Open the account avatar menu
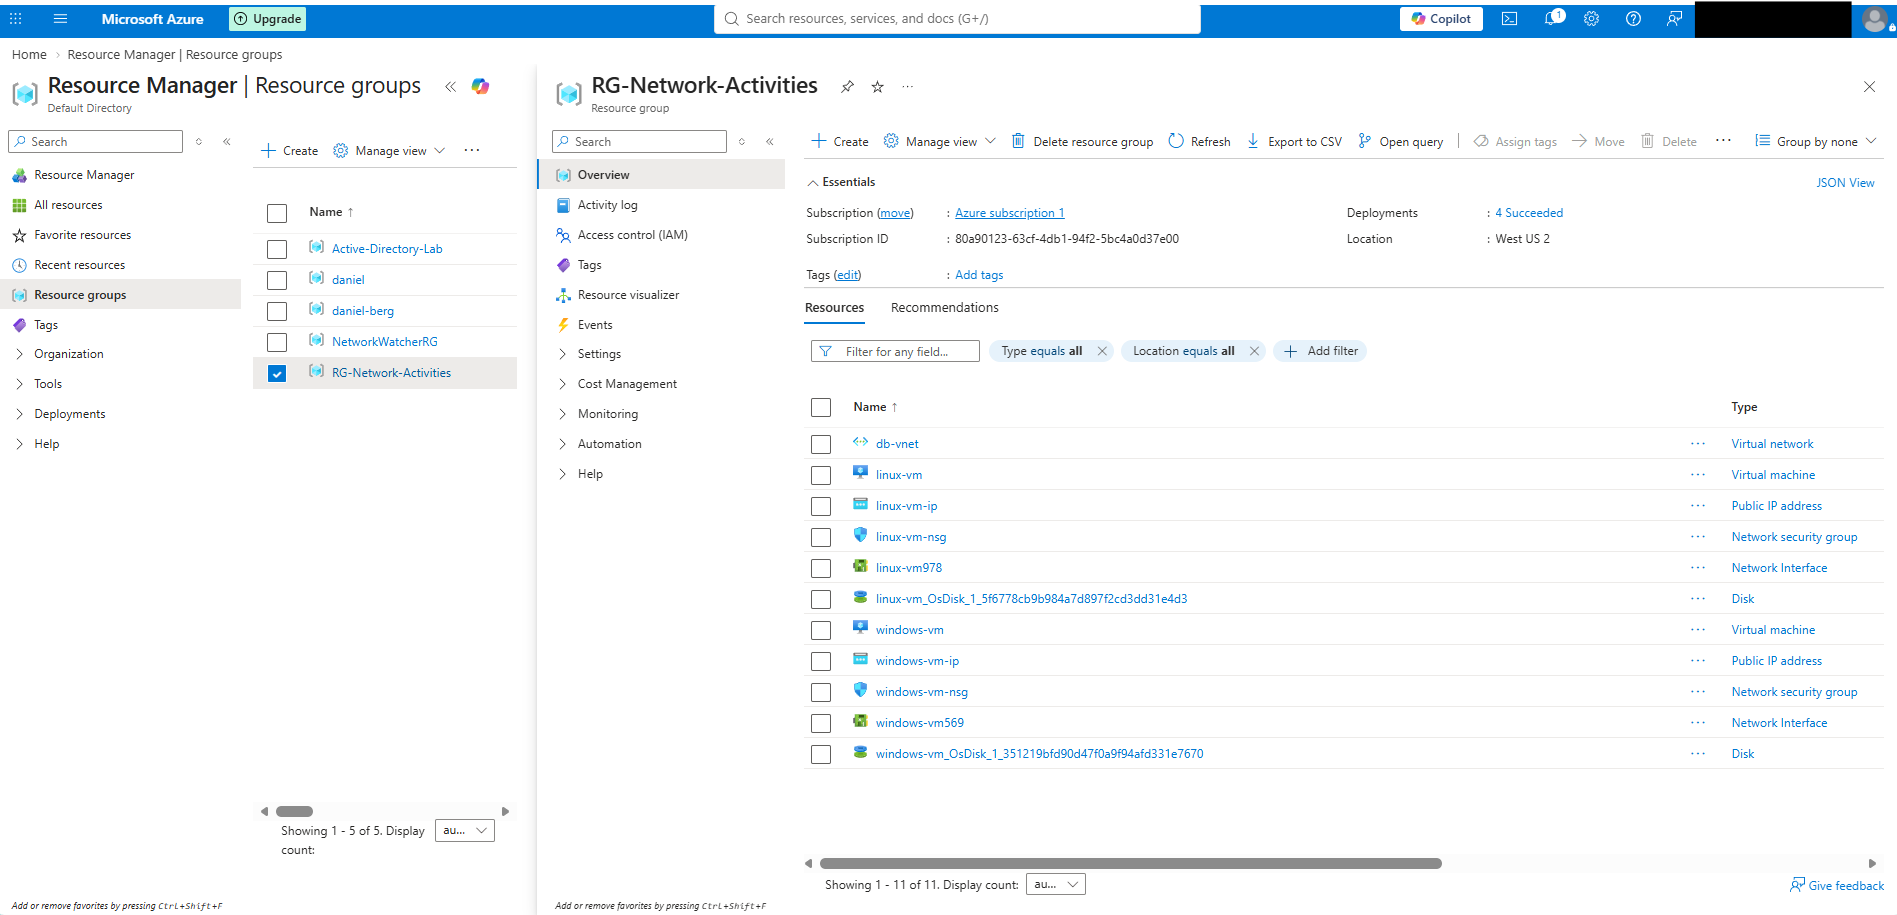1897x915 pixels. [x=1875, y=19]
